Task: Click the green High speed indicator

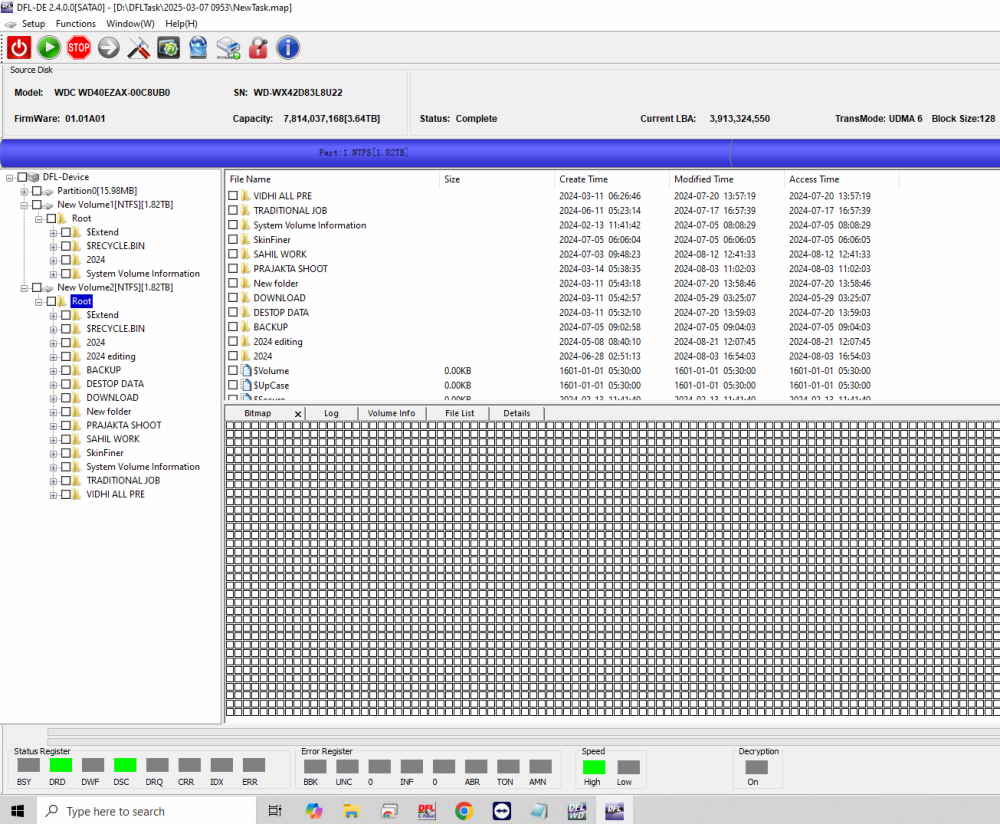Action: coord(594,767)
